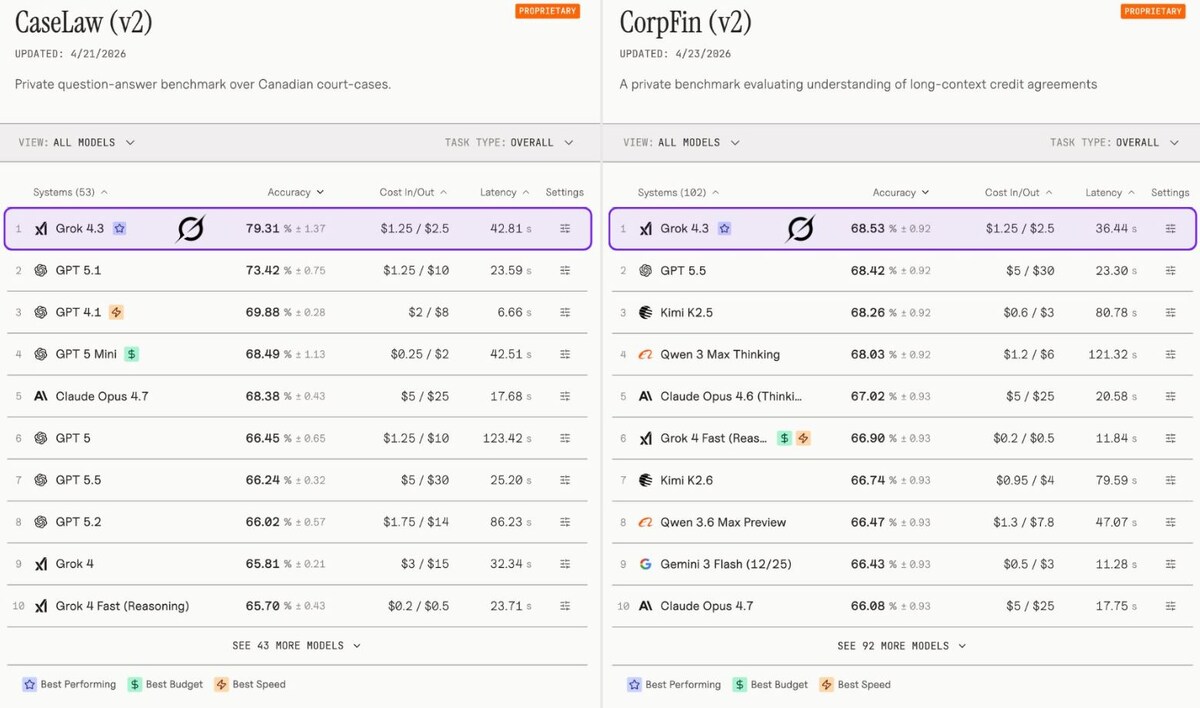Sort CorpFin table by Accuracy column
The height and width of the screenshot is (708, 1200).
901,192
